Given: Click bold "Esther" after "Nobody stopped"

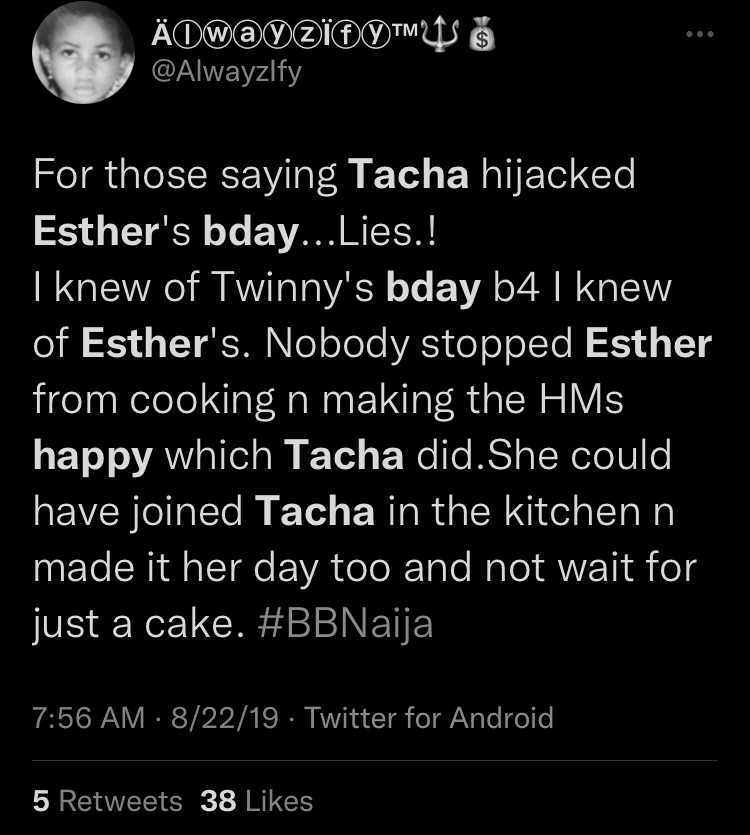Looking at the screenshot, I should (x=648, y=343).
